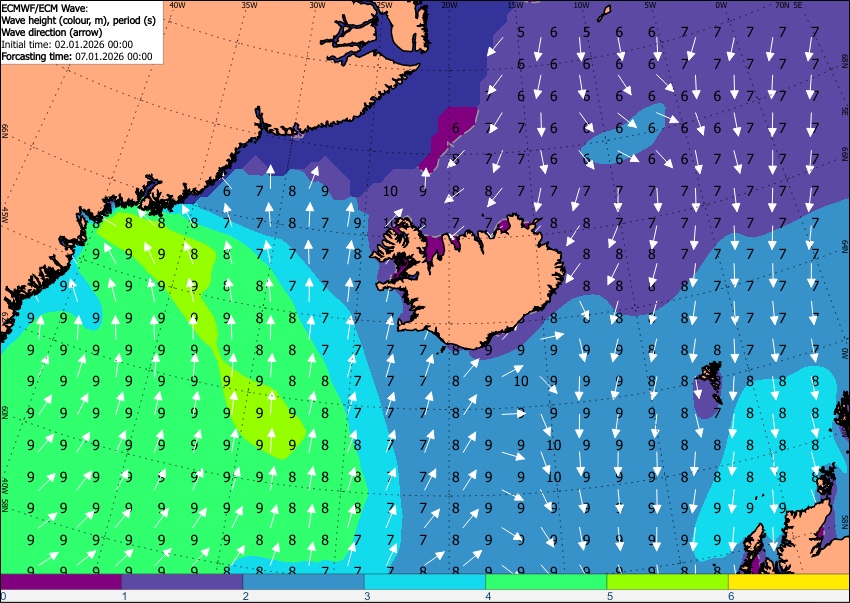850x603 pixels.
Task: Click the 5W longitude label at top
Action: (x=651, y=5)
